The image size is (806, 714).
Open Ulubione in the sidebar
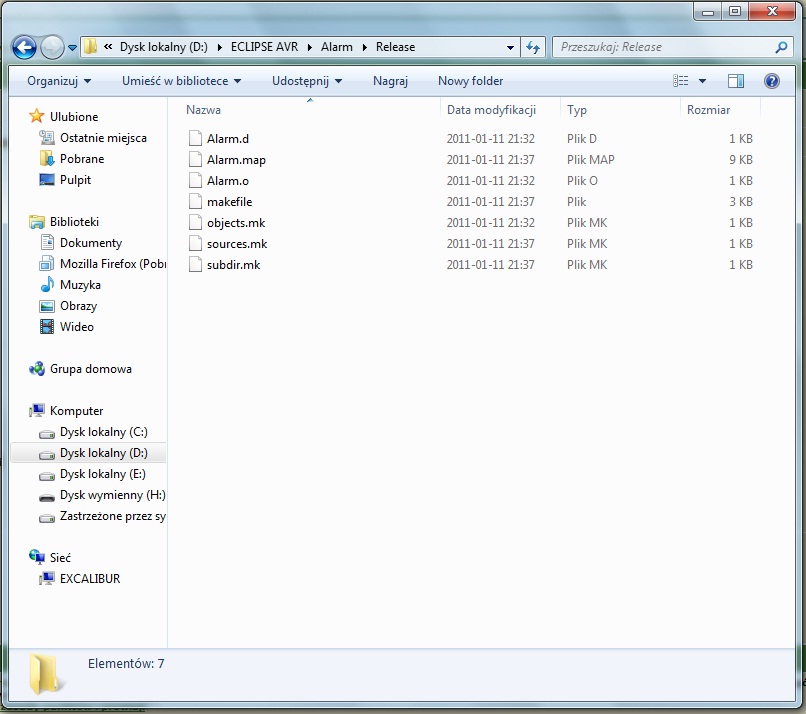(74, 117)
